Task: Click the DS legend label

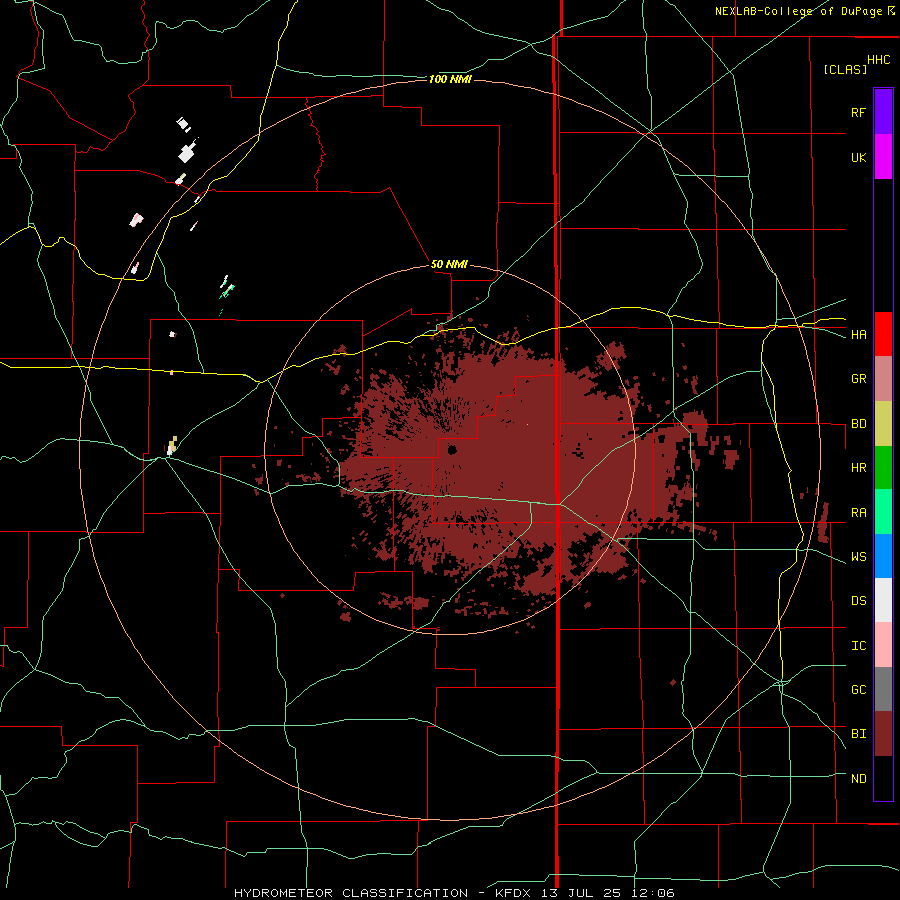Action: [x=858, y=600]
